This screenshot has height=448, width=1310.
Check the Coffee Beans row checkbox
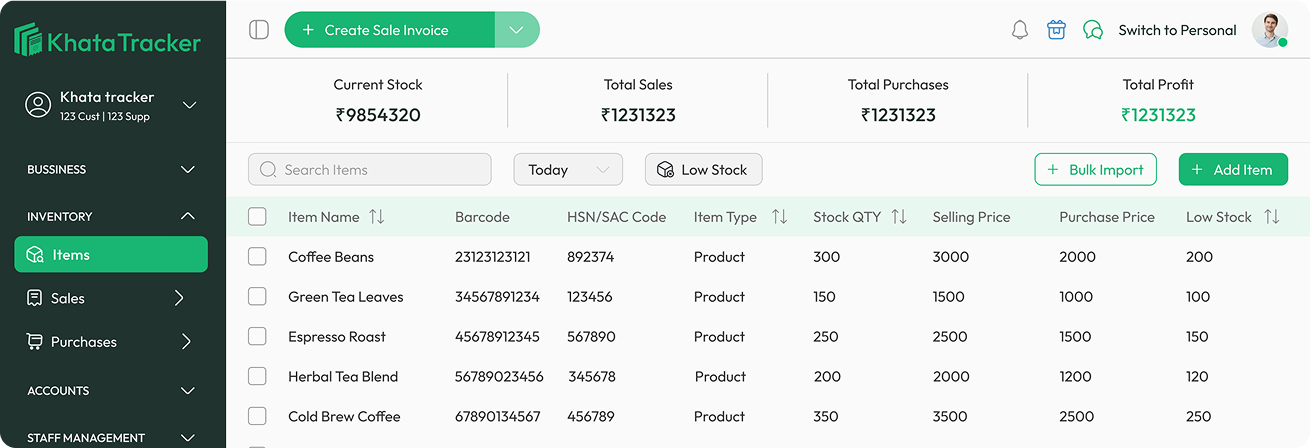point(257,256)
